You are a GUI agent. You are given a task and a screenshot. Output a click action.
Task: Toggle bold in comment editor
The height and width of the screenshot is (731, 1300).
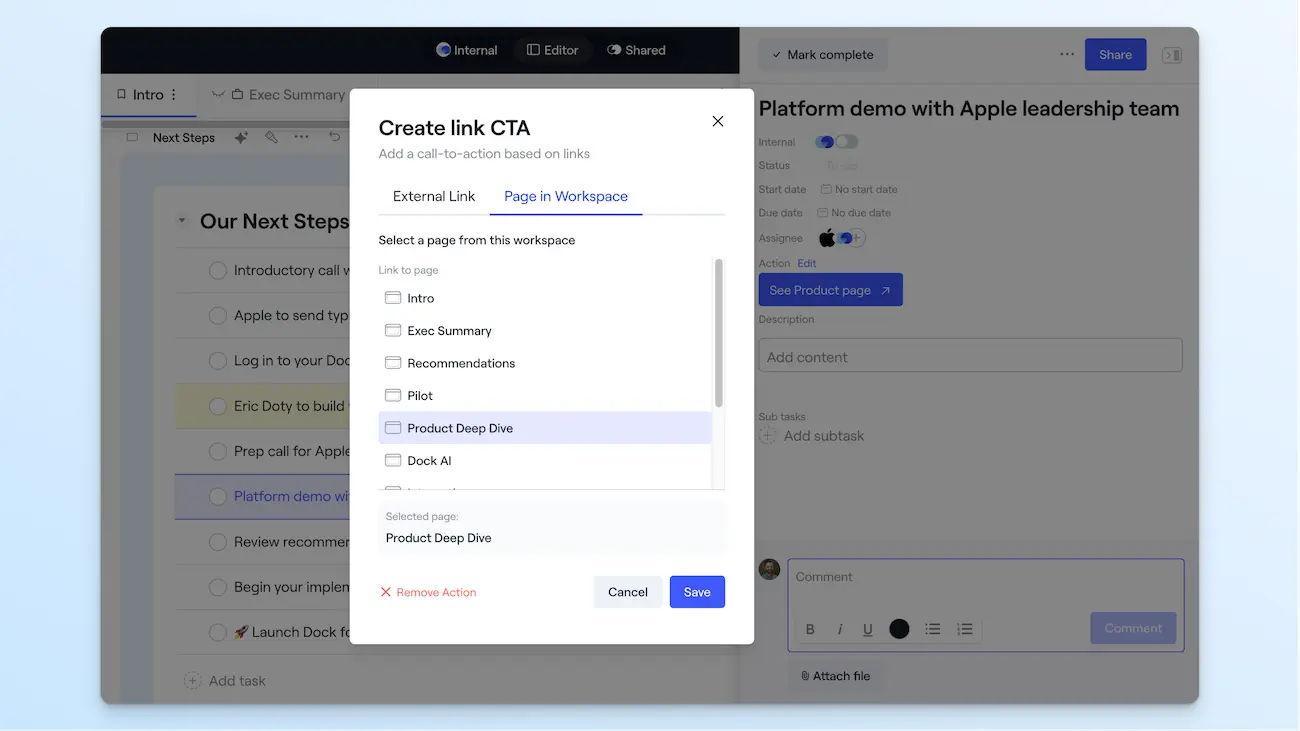(810, 629)
